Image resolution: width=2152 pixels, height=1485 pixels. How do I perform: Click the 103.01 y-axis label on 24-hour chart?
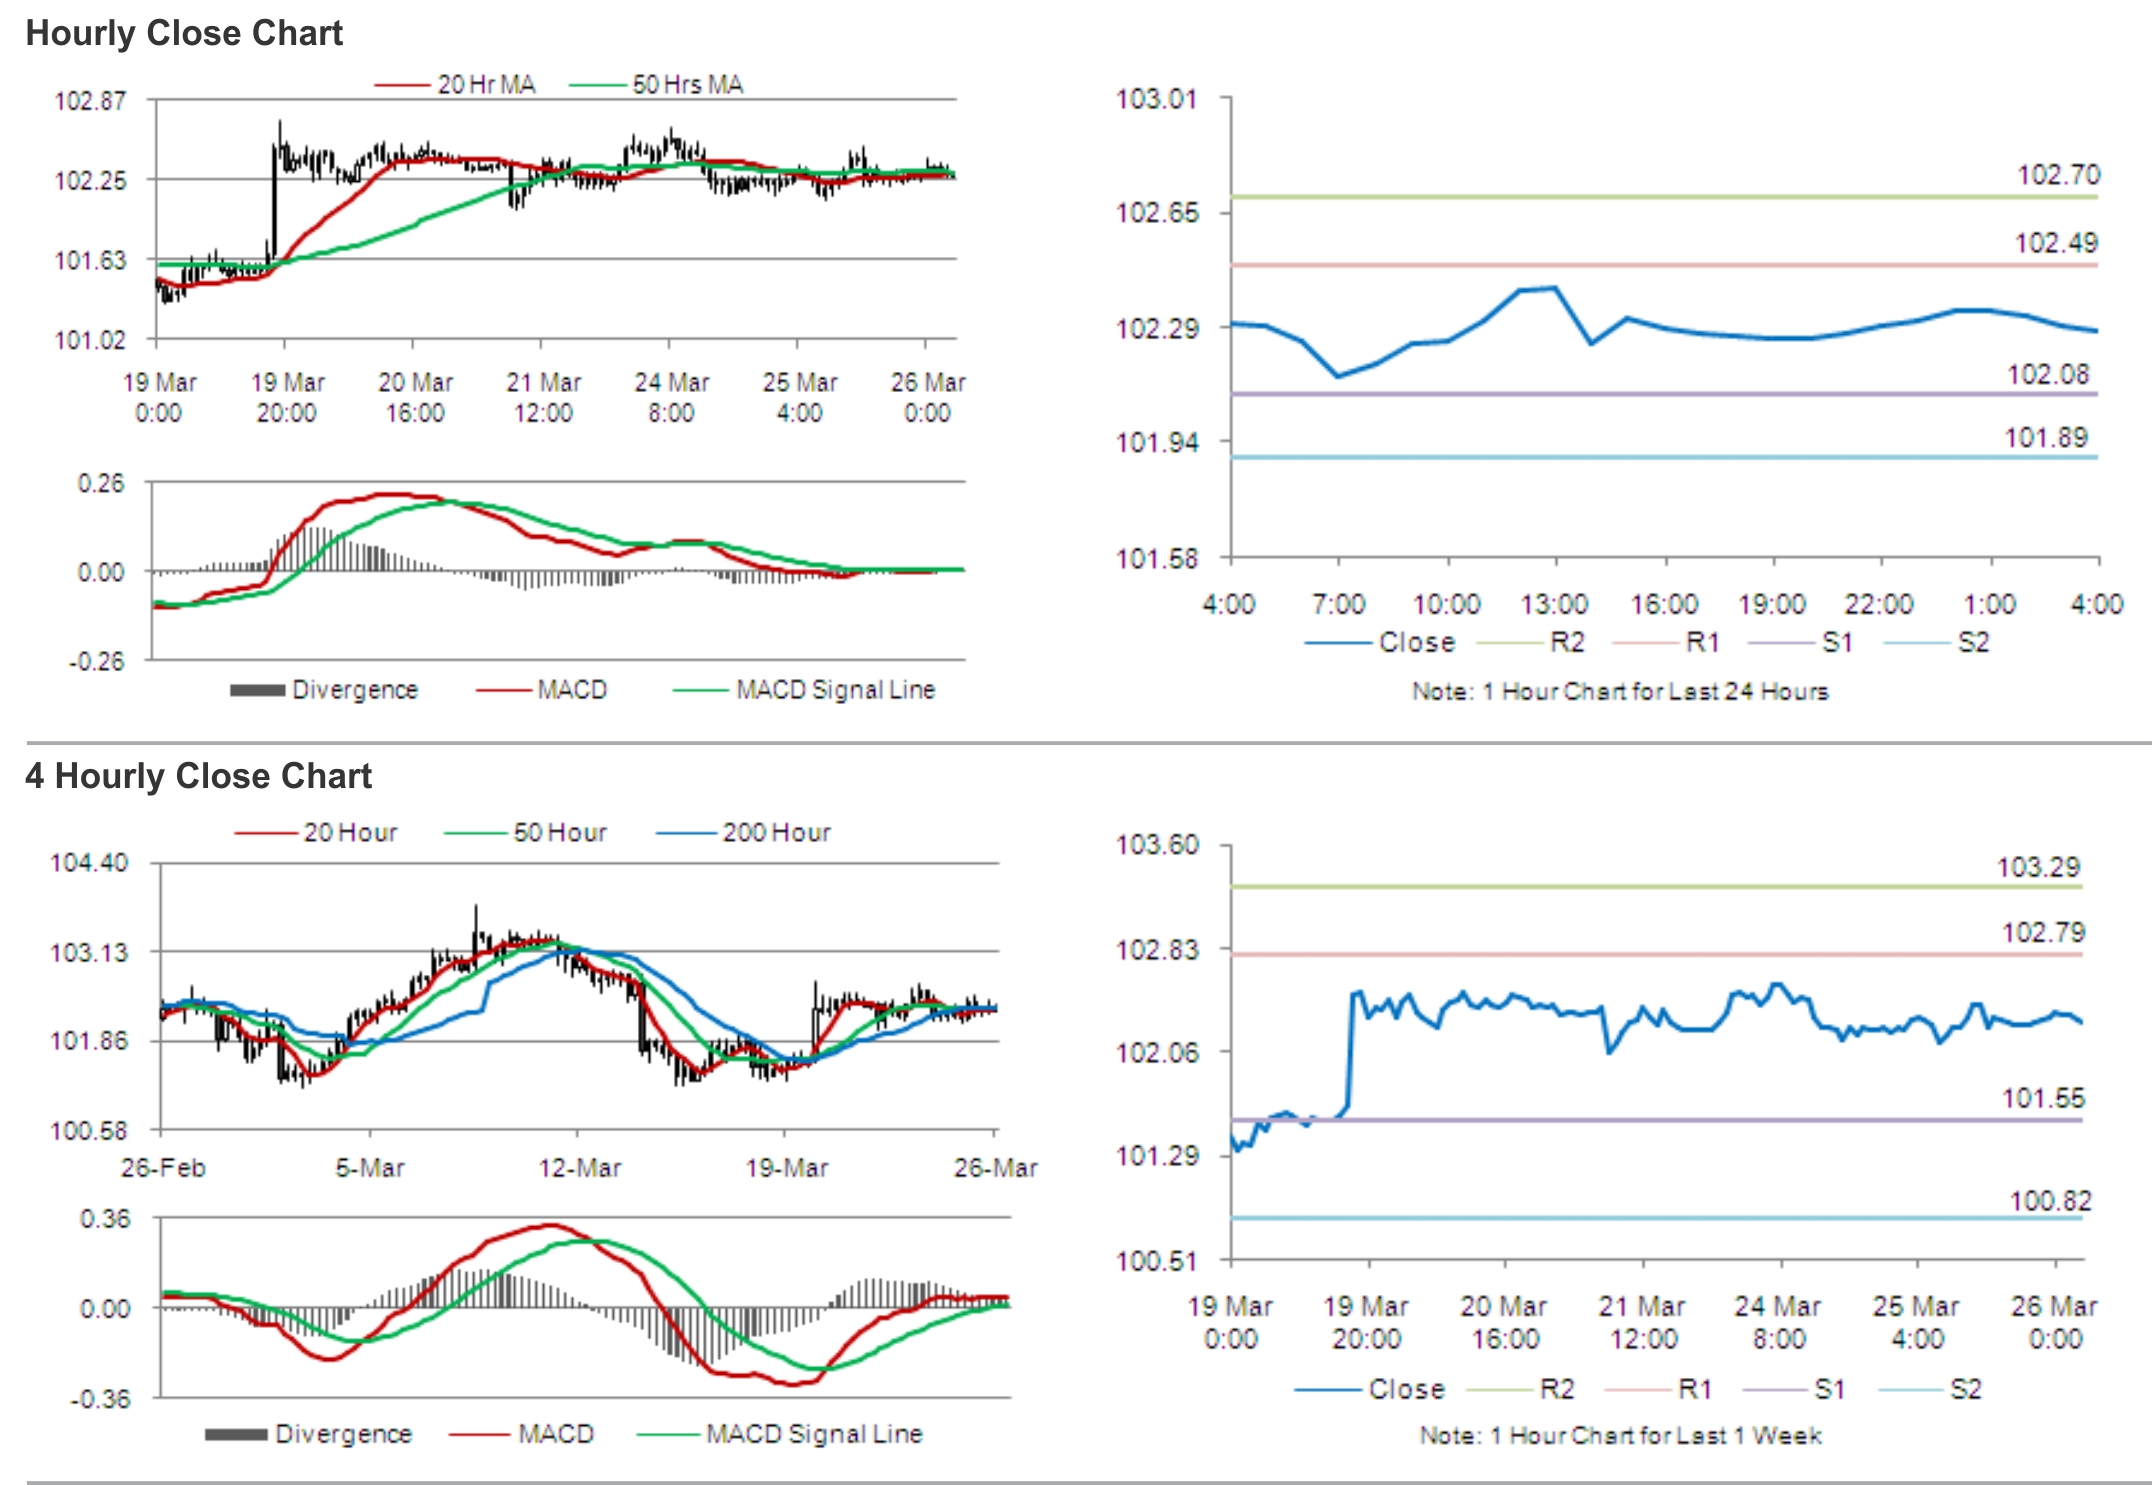coord(1156,99)
